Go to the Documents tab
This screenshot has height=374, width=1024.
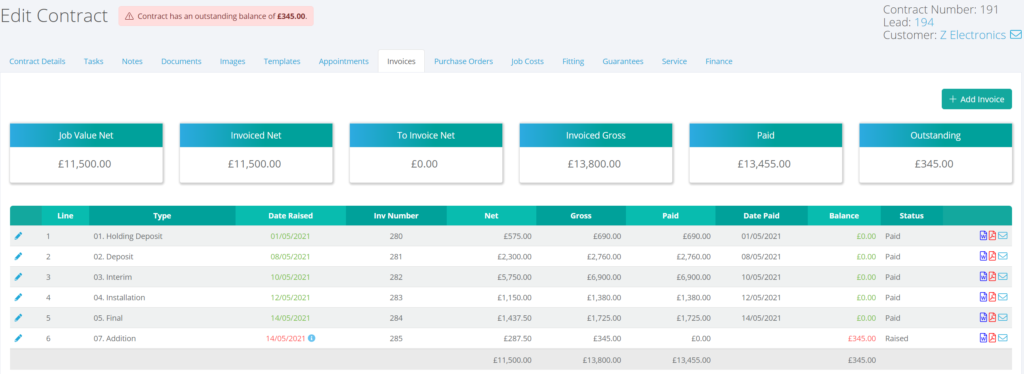(181, 61)
